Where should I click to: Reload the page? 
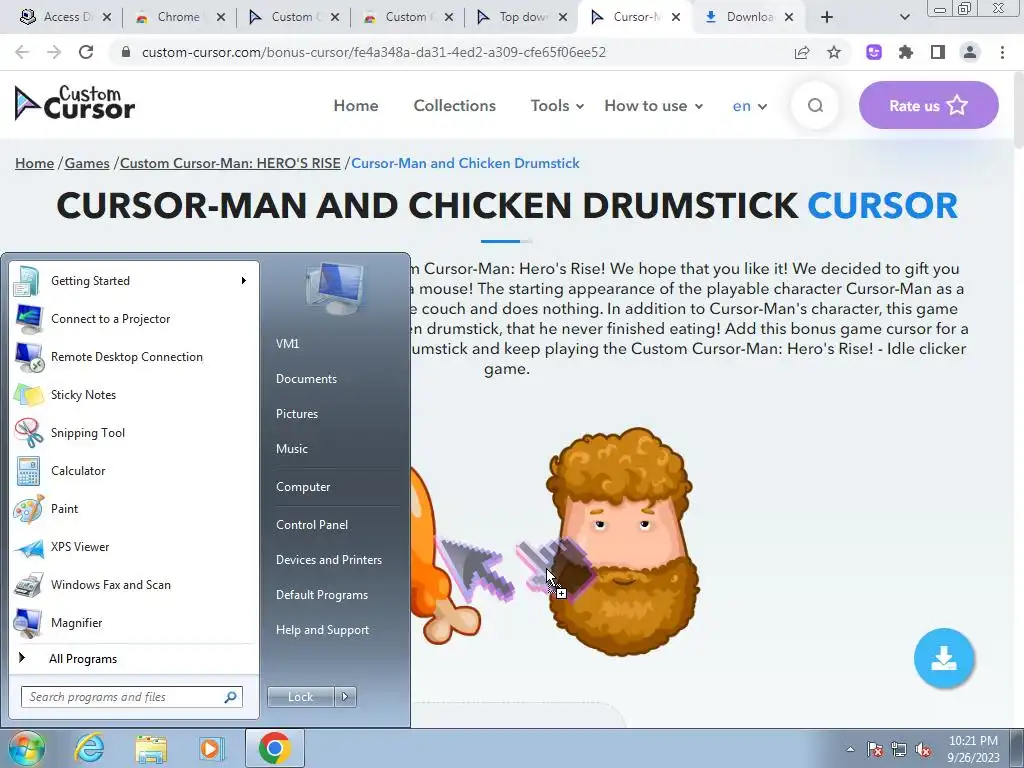point(86,52)
